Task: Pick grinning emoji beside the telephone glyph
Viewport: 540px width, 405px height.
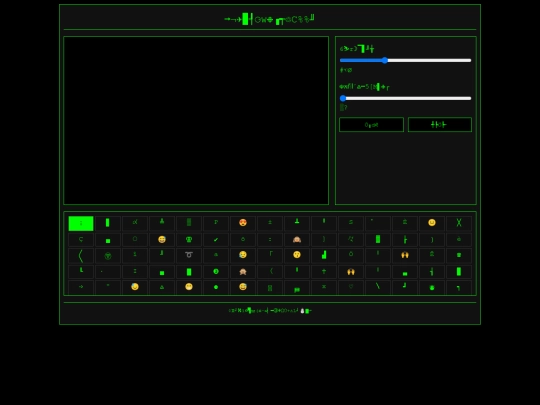Action: [x=162, y=239]
